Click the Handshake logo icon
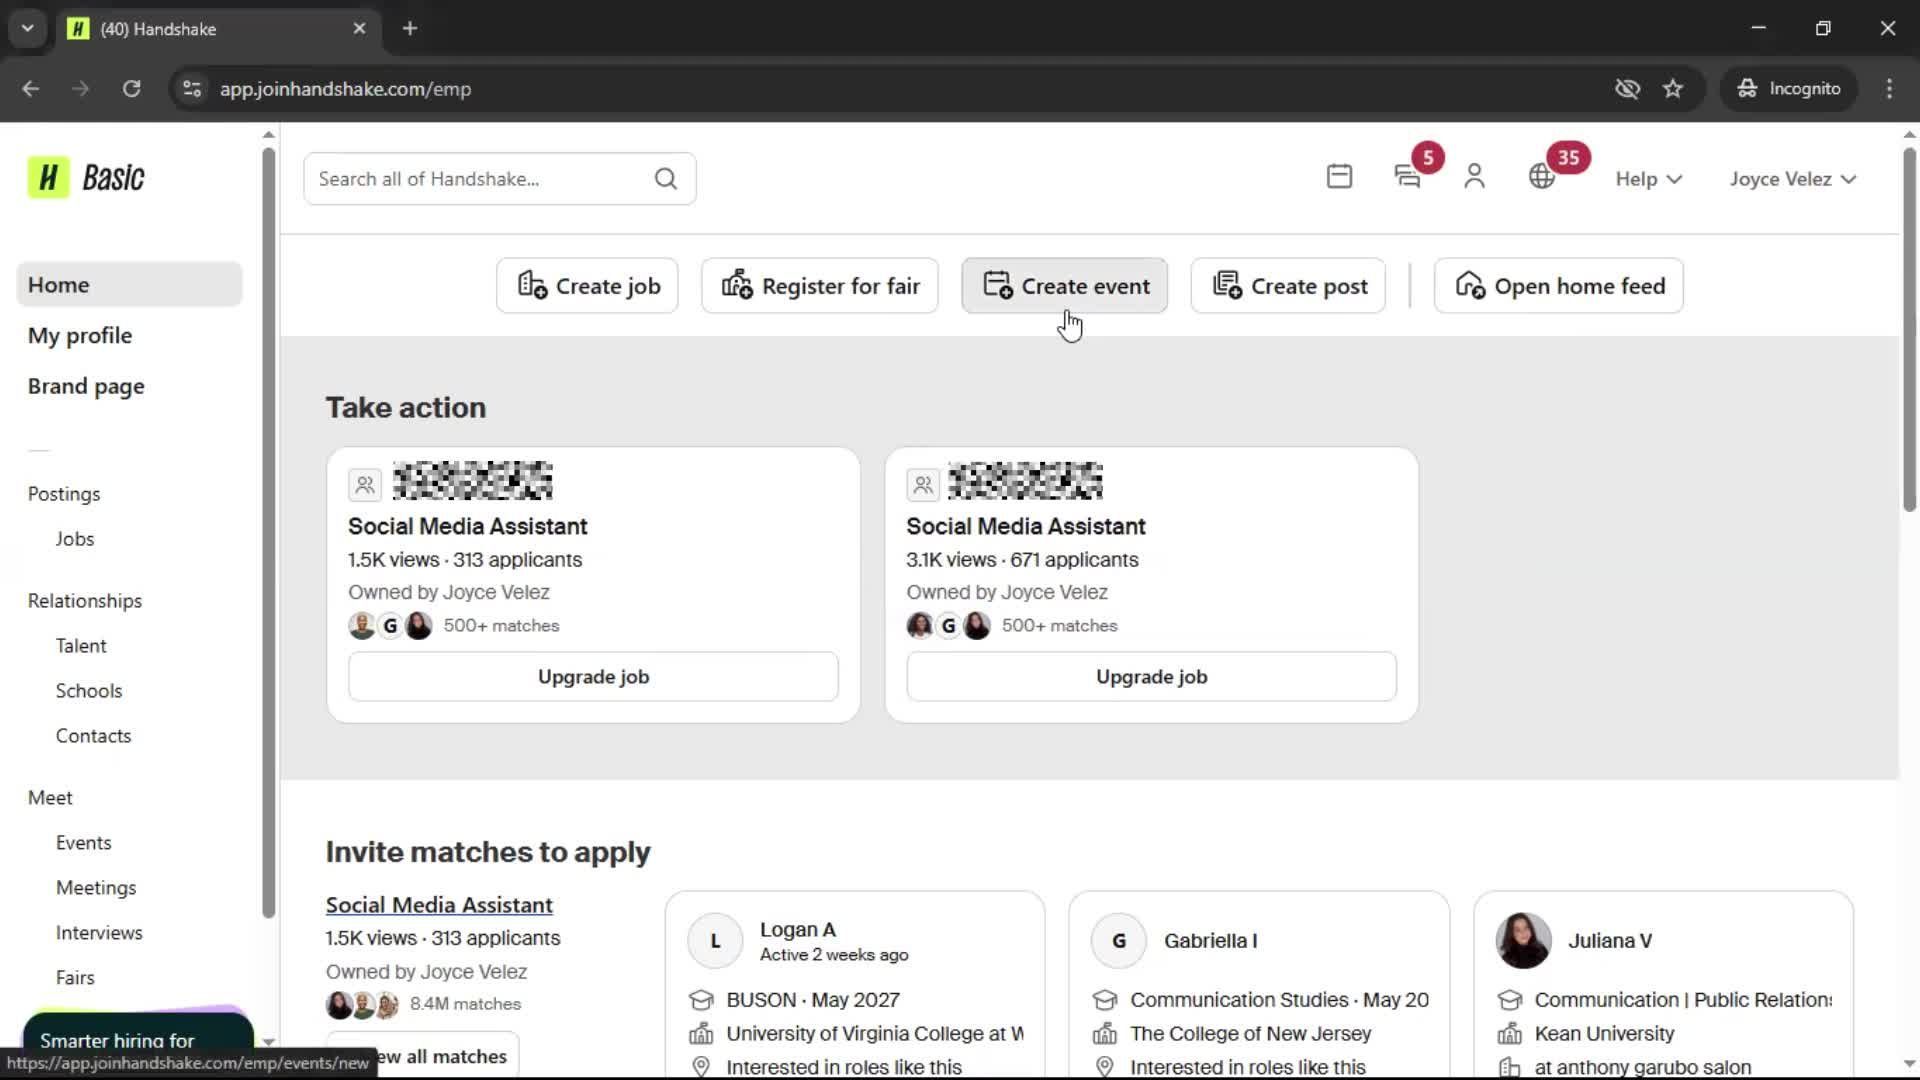Image resolution: width=1920 pixels, height=1080 pixels. [x=48, y=178]
